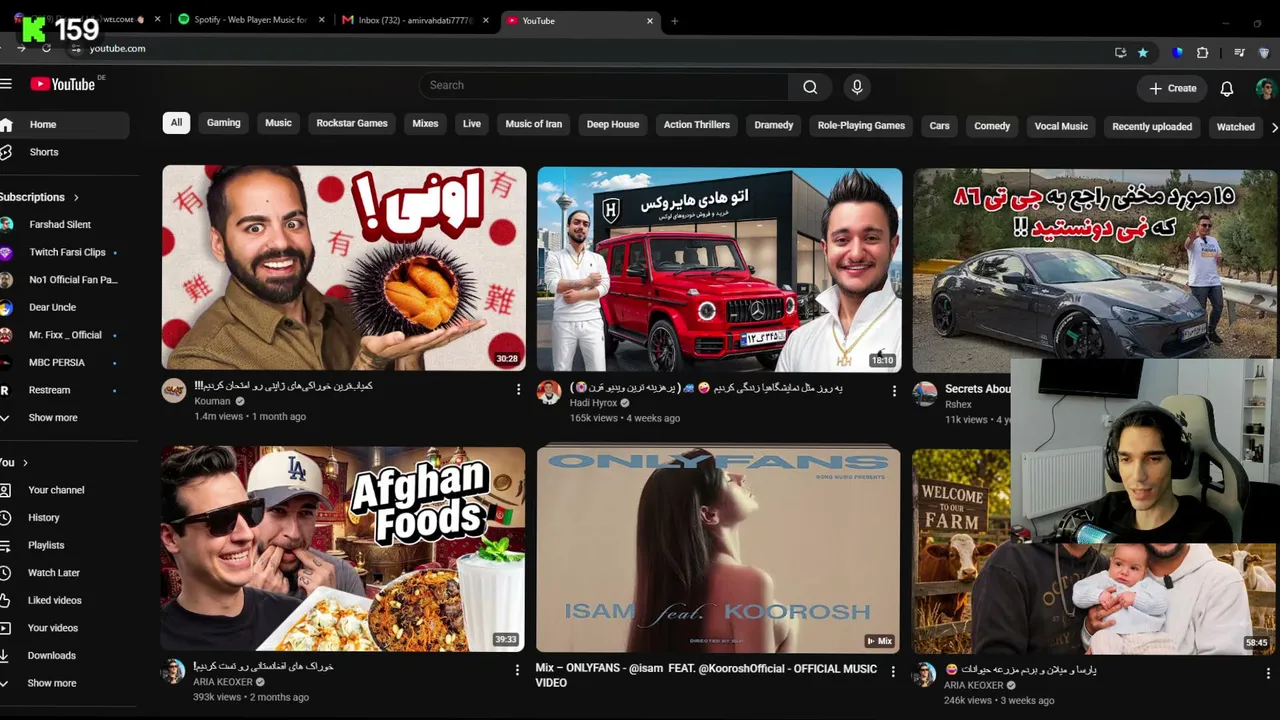Viewport: 1280px width, 720px height.
Task: Click the Kouman channel name
Action: point(212,401)
